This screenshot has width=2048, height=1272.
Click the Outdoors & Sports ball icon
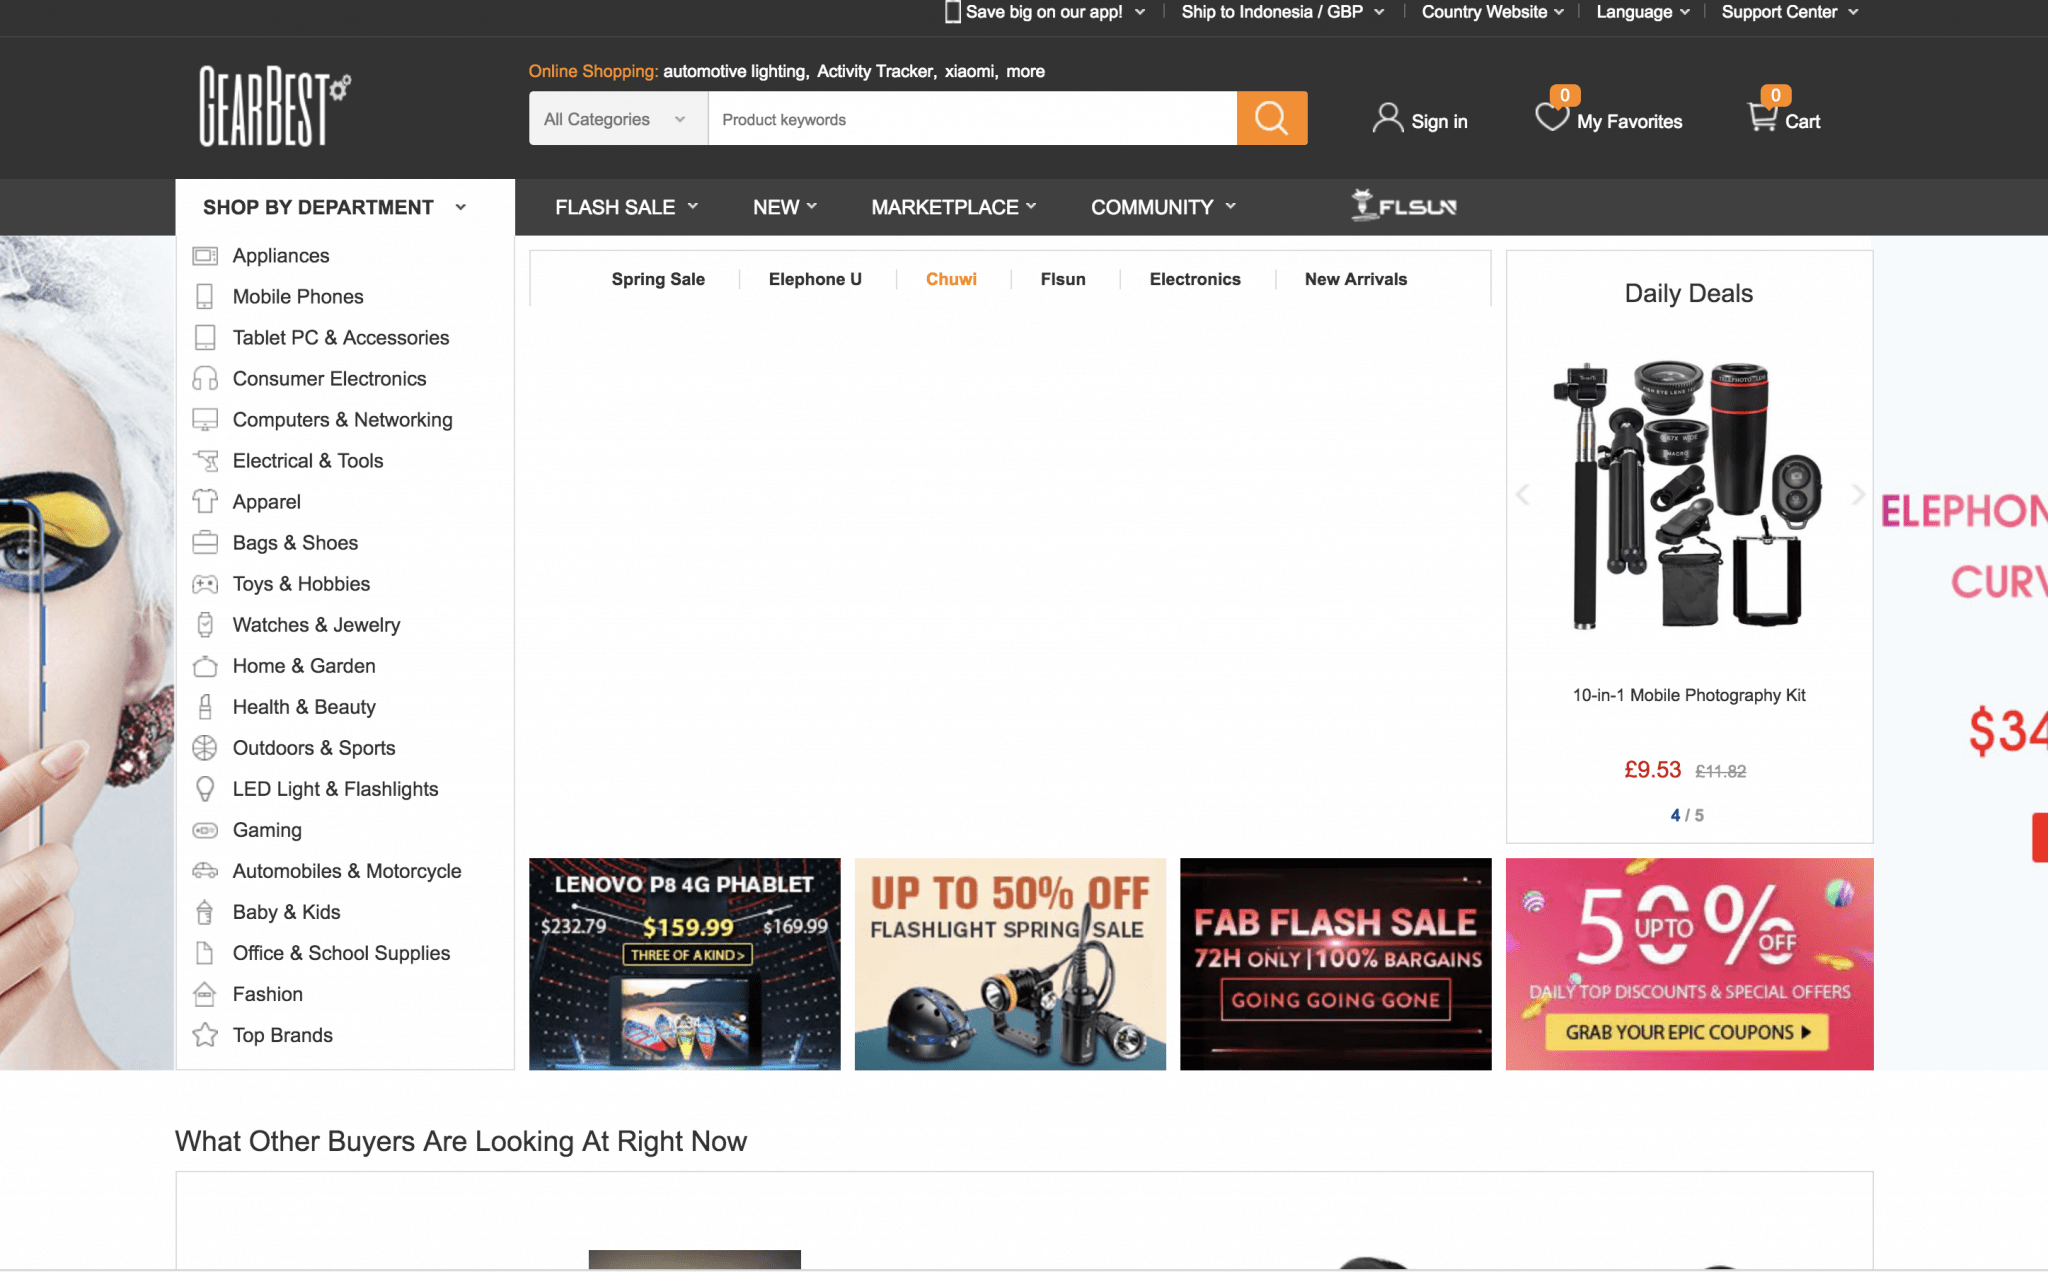pos(205,748)
